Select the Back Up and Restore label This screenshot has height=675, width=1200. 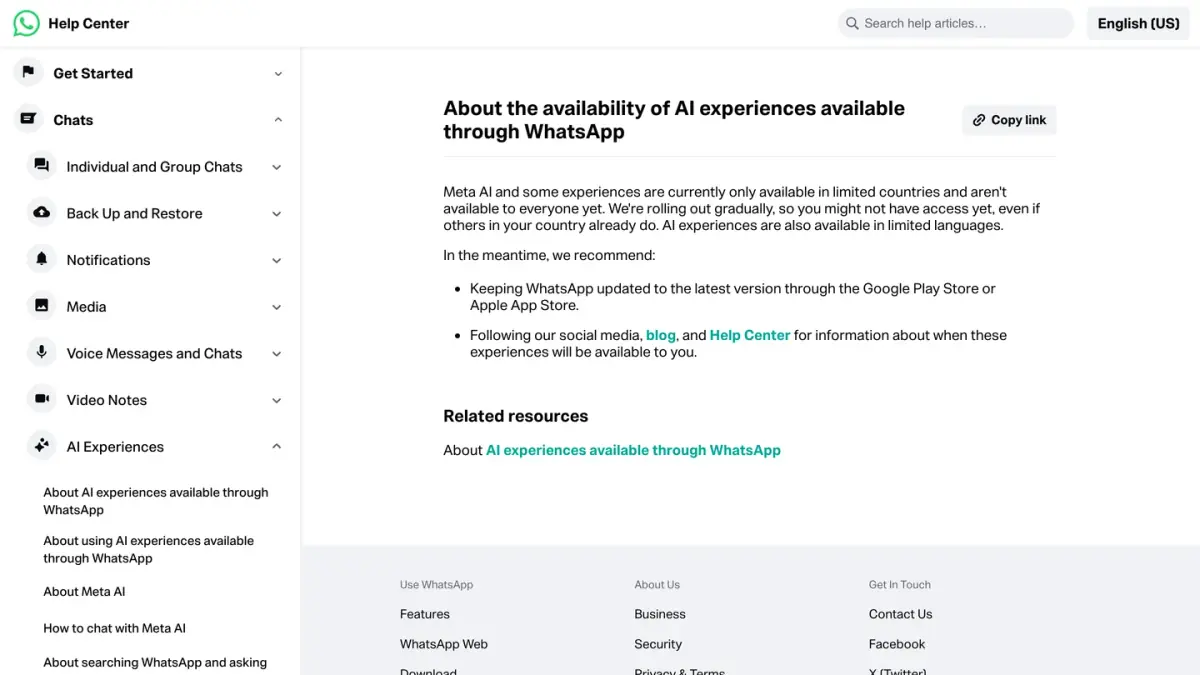[x=134, y=213]
